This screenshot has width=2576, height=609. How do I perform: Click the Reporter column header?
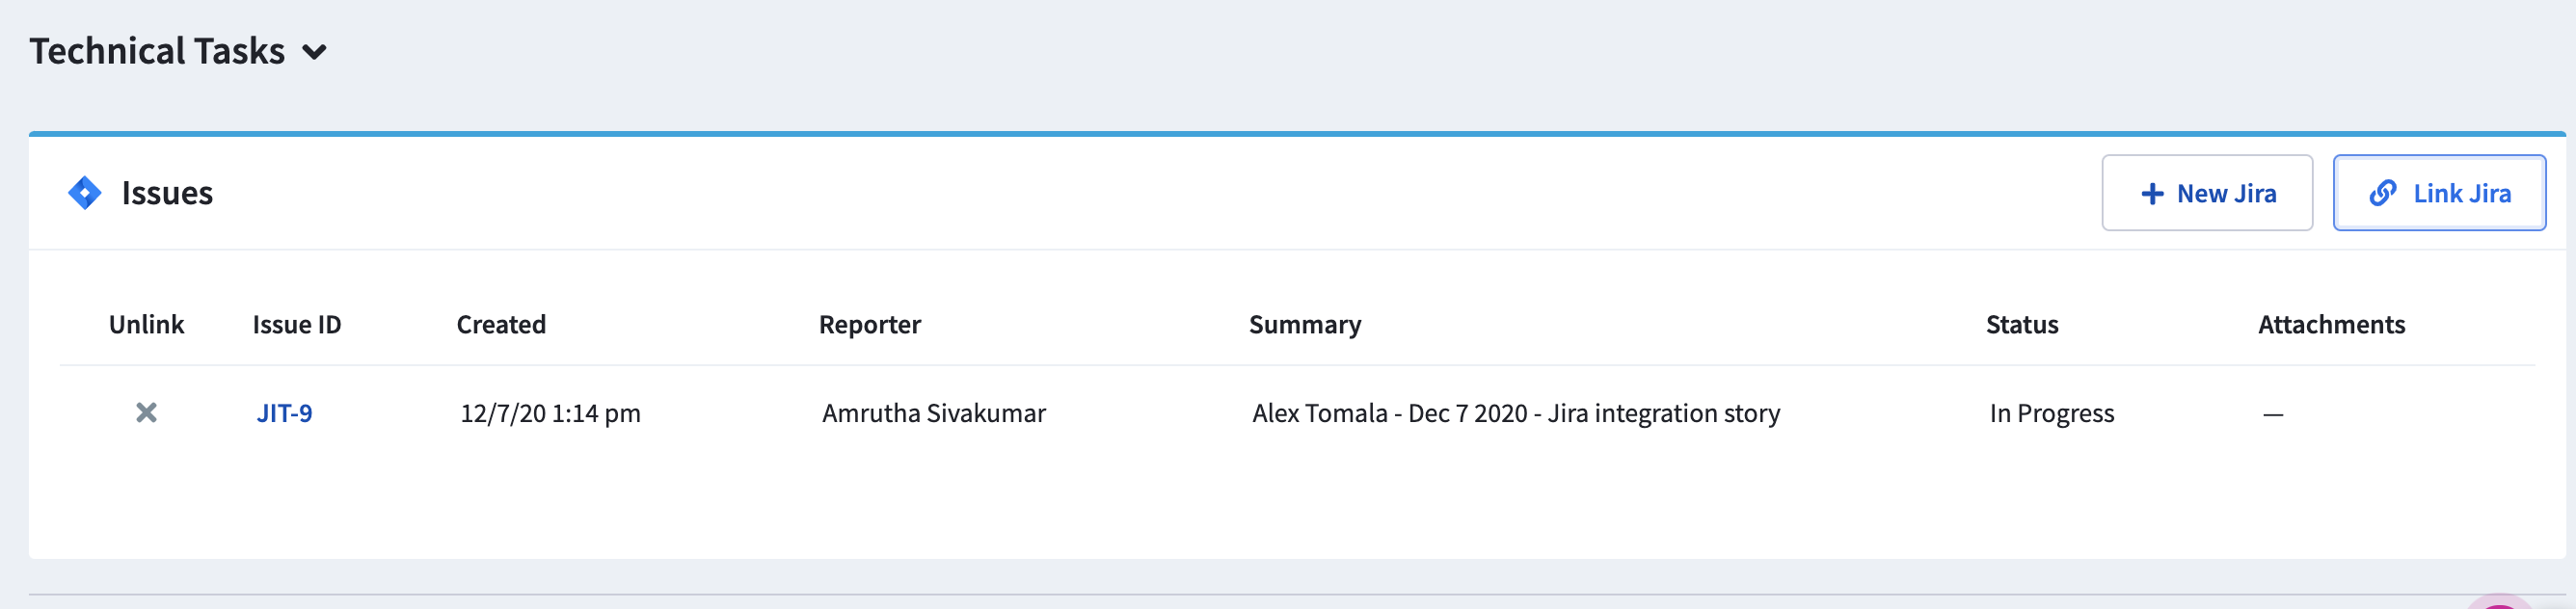pos(869,325)
